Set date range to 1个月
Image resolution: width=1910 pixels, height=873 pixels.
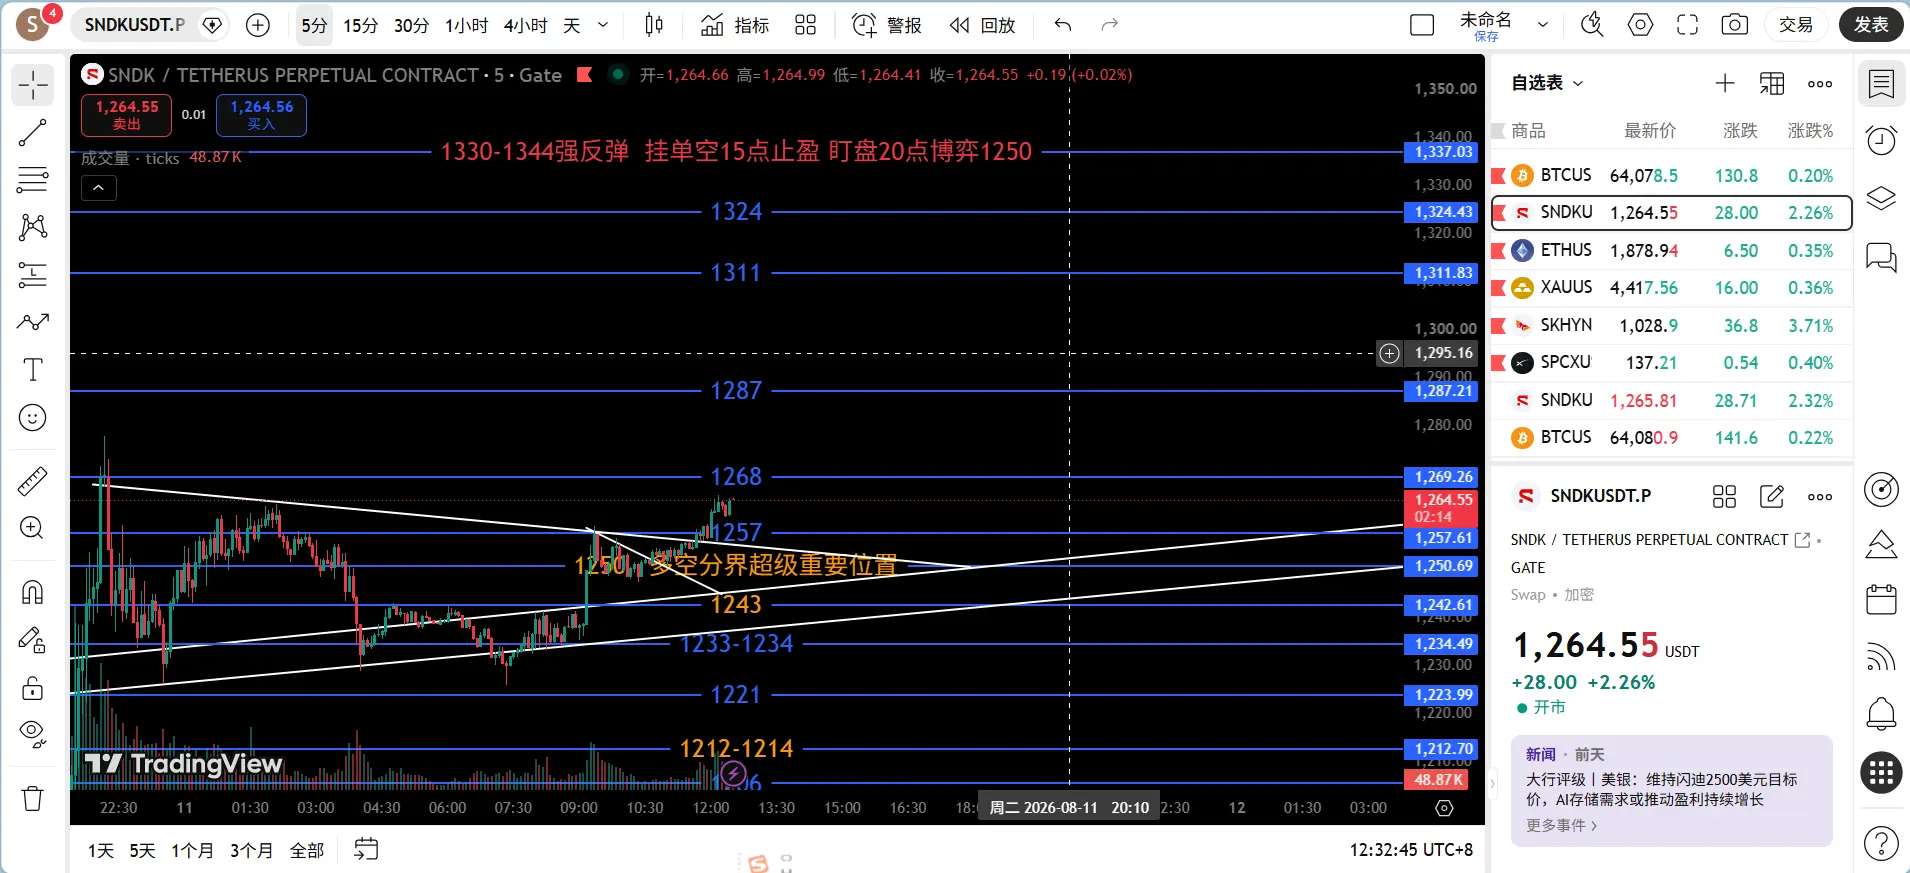(x=192, y=850)
